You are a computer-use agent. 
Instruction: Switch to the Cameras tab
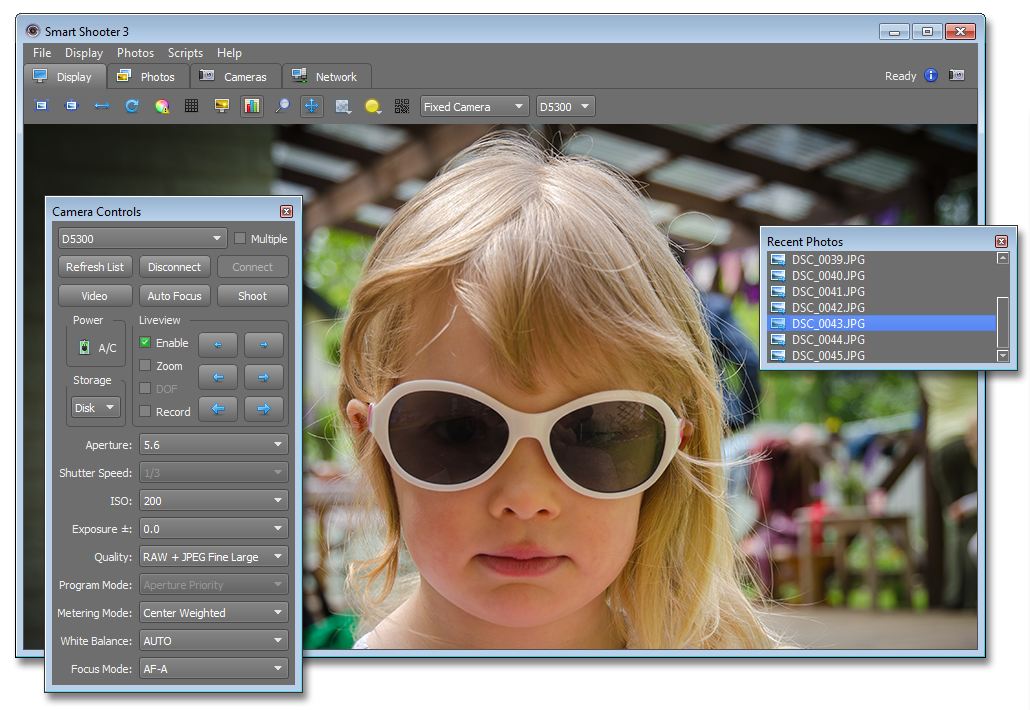coord(234,76)
